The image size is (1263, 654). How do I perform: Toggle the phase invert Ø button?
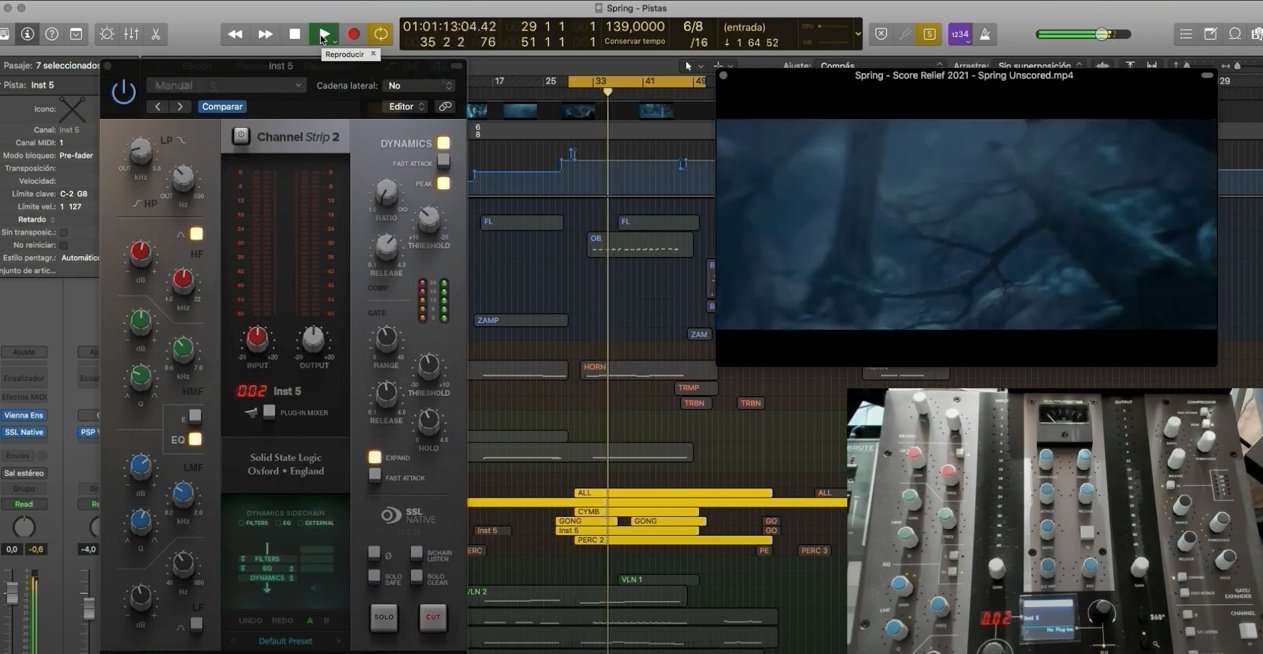(x=375, y=553)
